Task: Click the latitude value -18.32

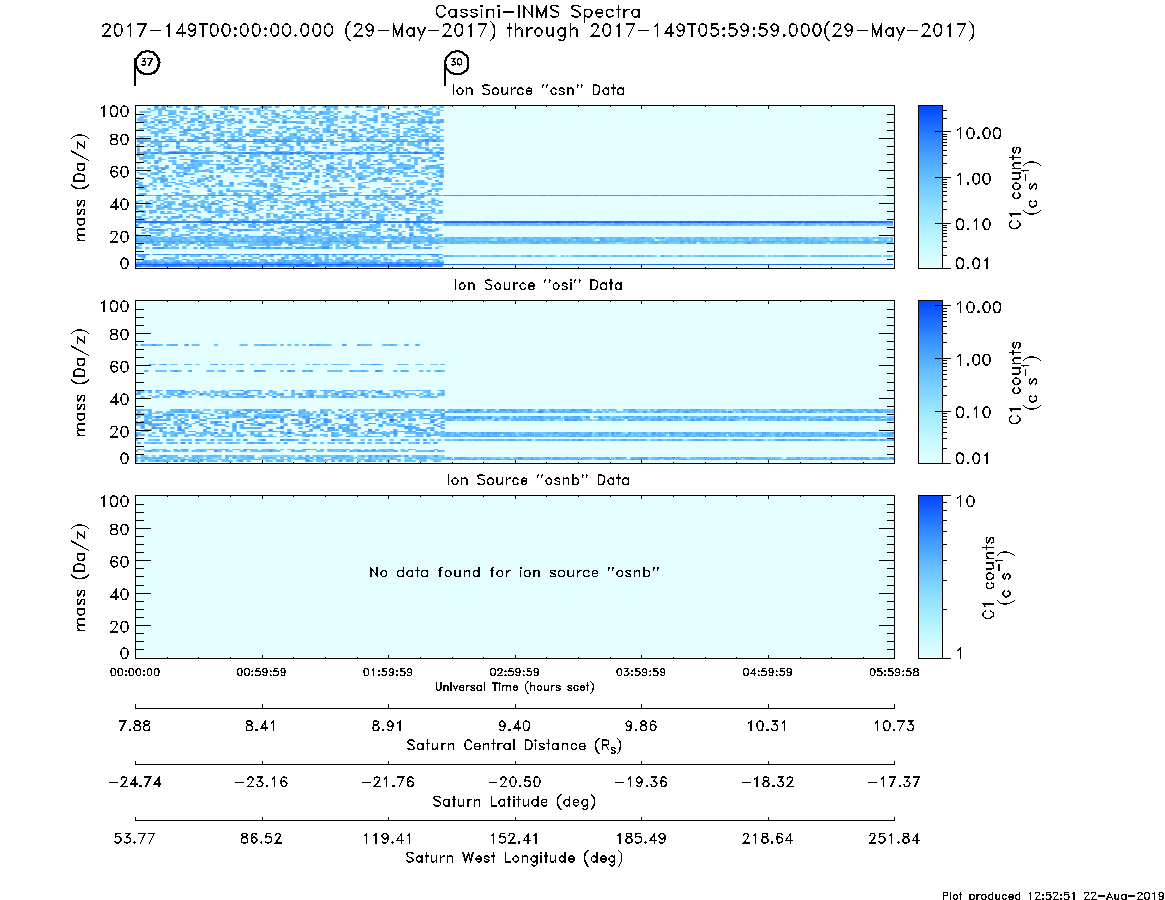Action: [768, 782]
